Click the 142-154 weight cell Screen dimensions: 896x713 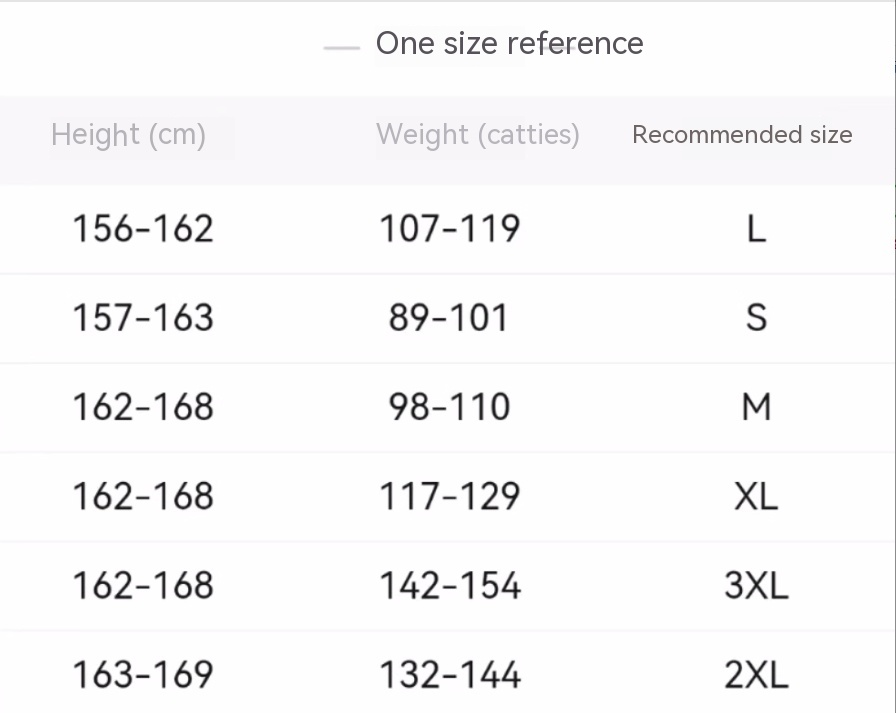coord(450,585)
